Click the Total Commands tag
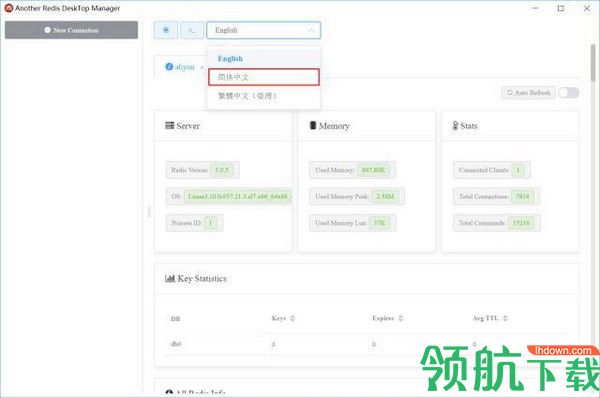 [497, 223]
